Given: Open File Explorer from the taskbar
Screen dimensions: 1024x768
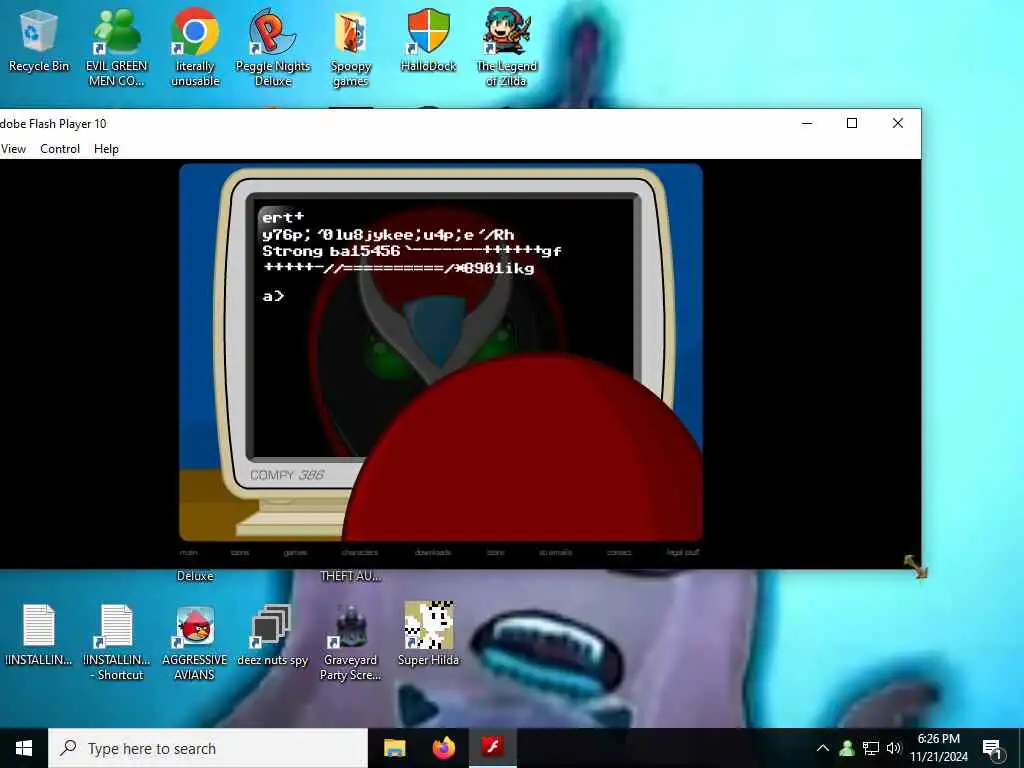Looking at the screenshot, I should 394,748.
